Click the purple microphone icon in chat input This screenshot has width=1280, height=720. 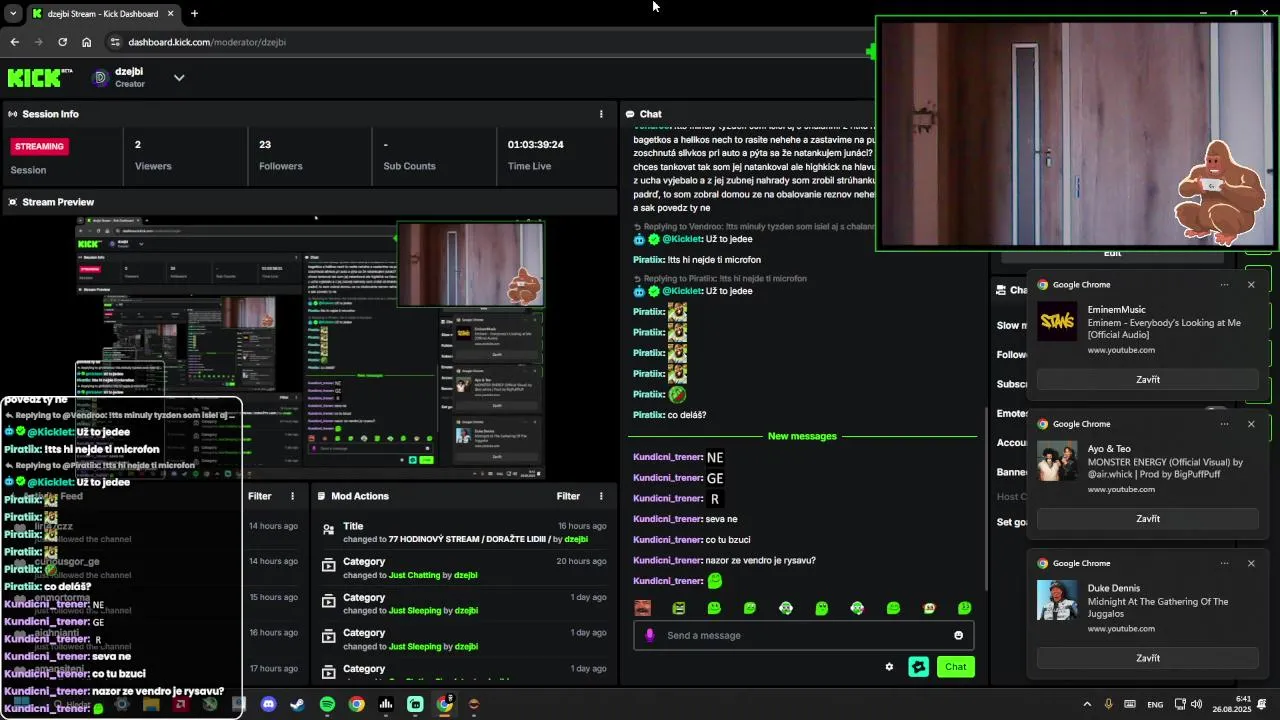650,635
